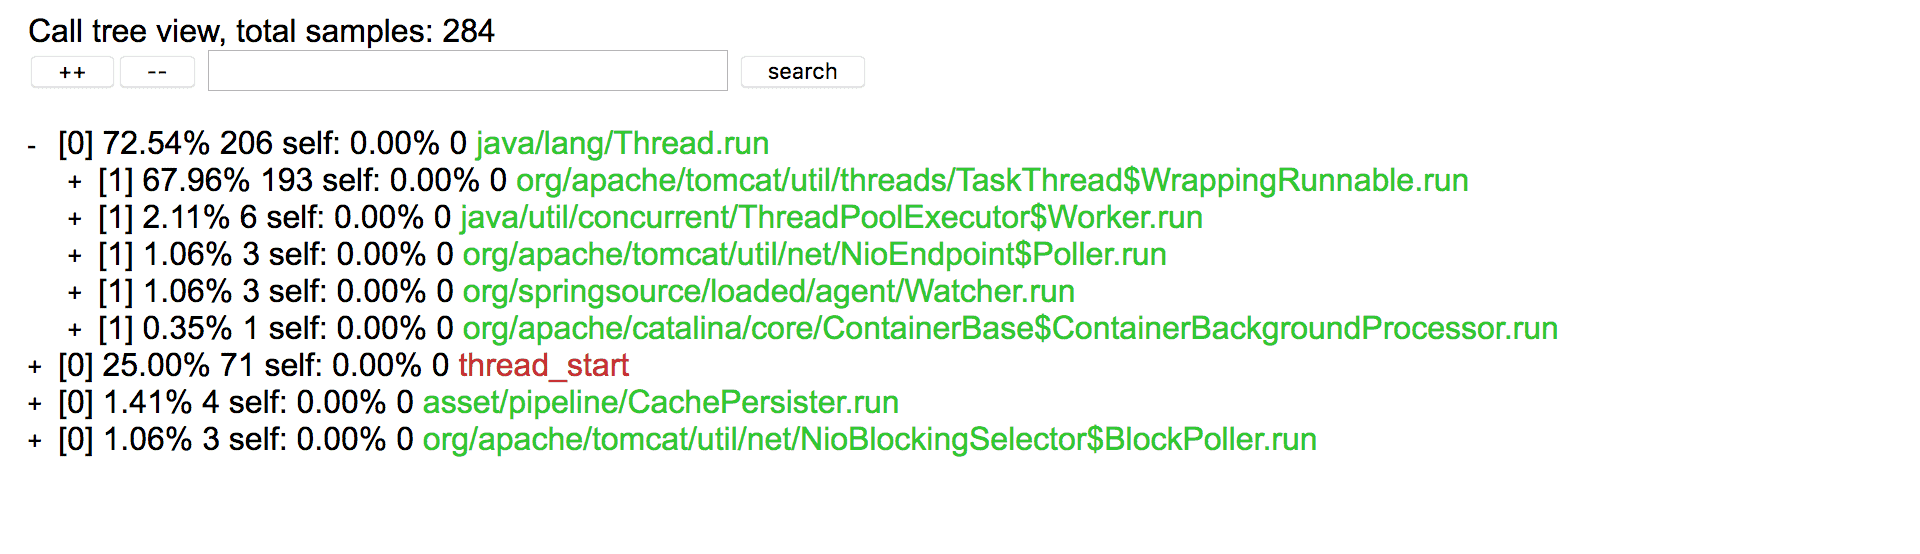The height and width of the screenshot is (554, 1920).
Task: Expand the ContainerBackgroundProcessor.run node
Action: (75, 330)
